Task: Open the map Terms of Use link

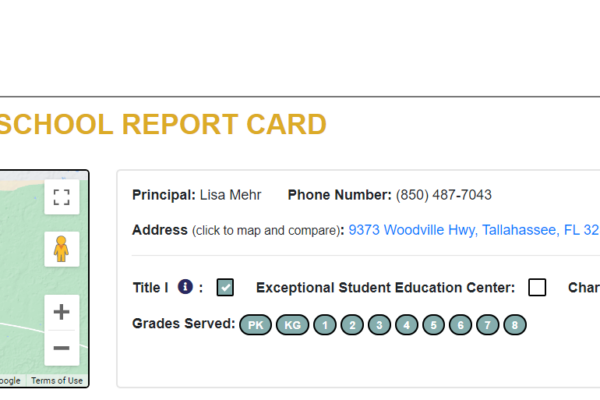Action: [57, 380]
